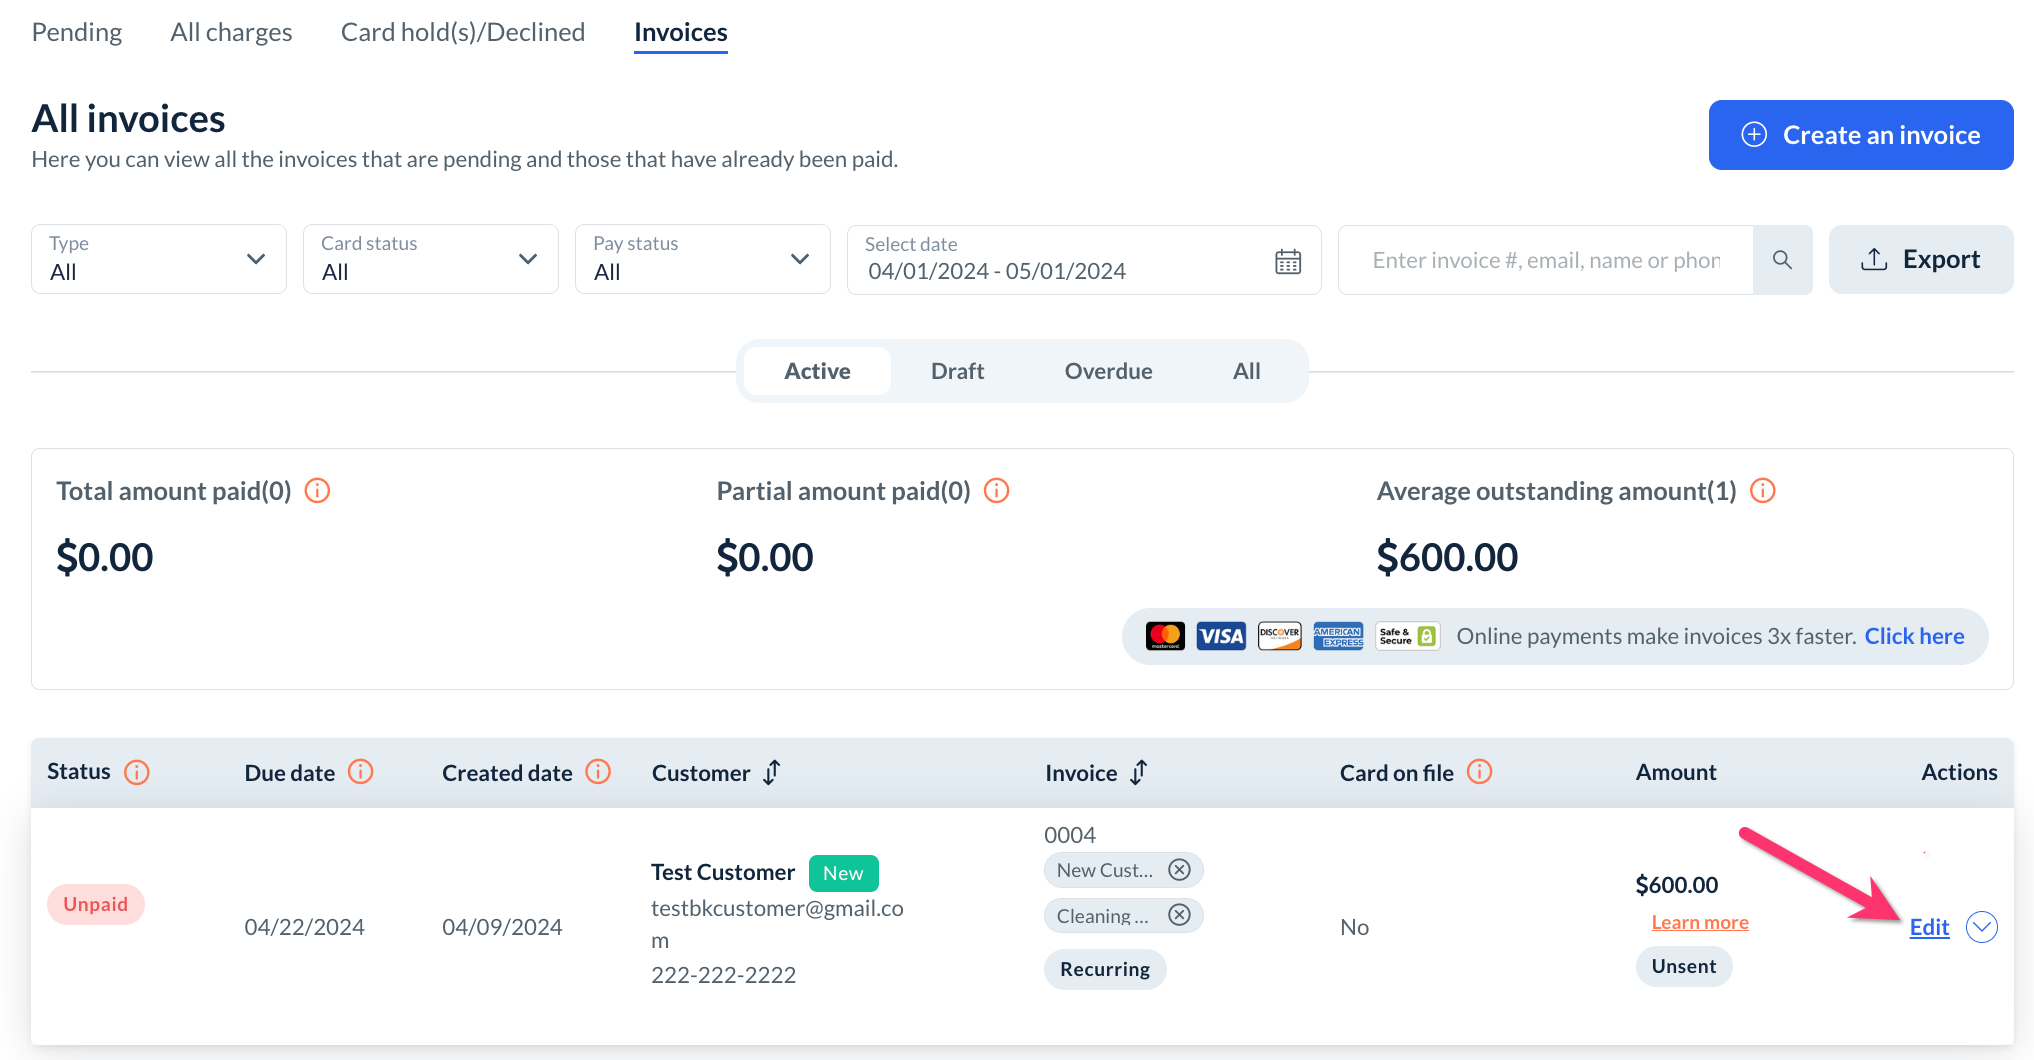Click the calendar icon in date field
Screen dimensions: 2034x1060
[x=1288, y=261]
